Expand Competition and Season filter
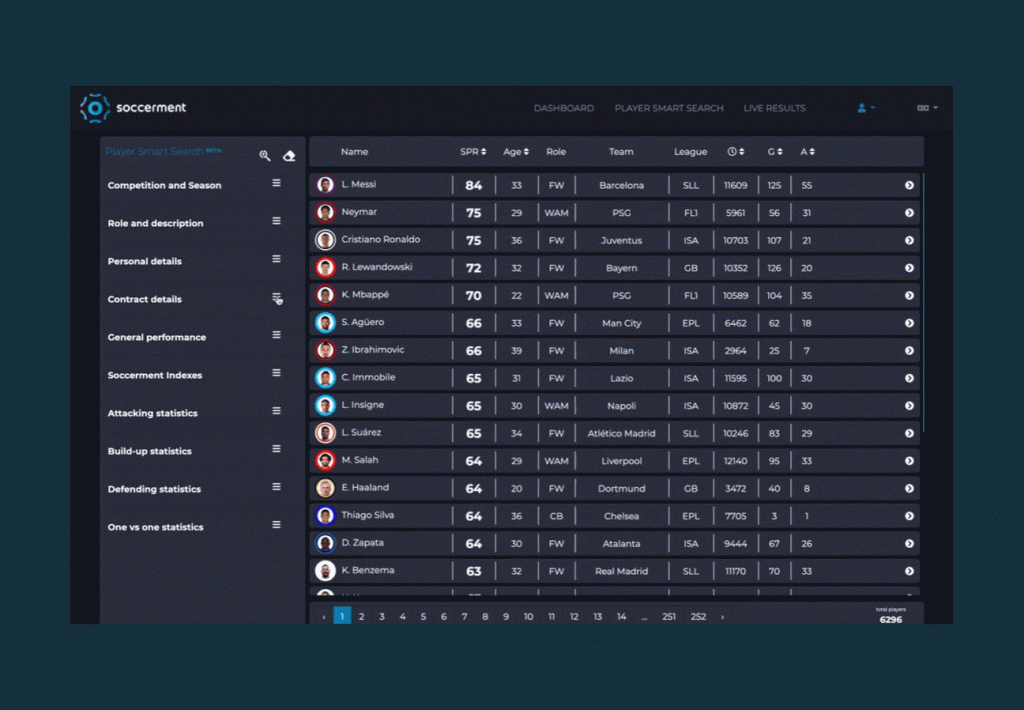Screen dimensions: 1024x710 pyautogui.click(x=276, y=184)
